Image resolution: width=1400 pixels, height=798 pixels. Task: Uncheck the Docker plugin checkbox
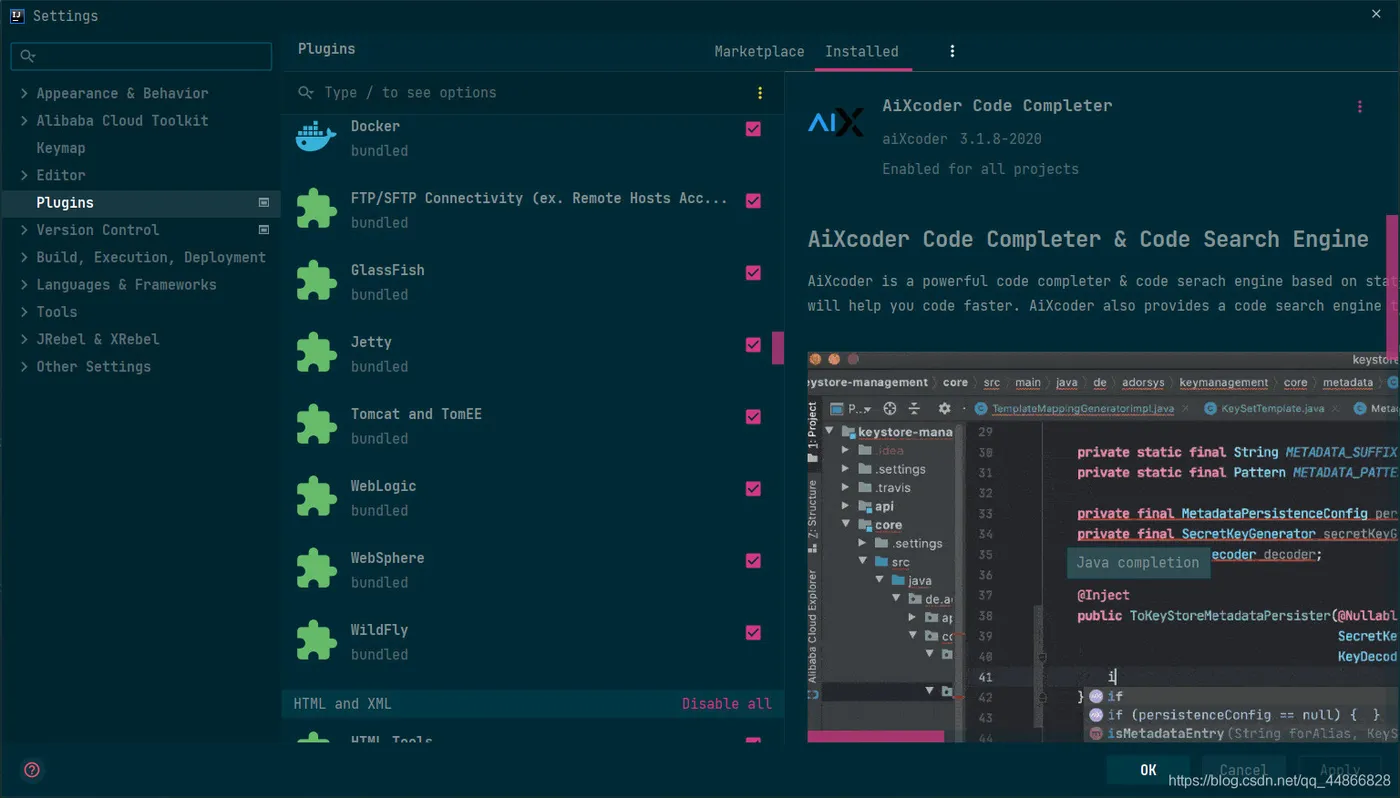753,129
